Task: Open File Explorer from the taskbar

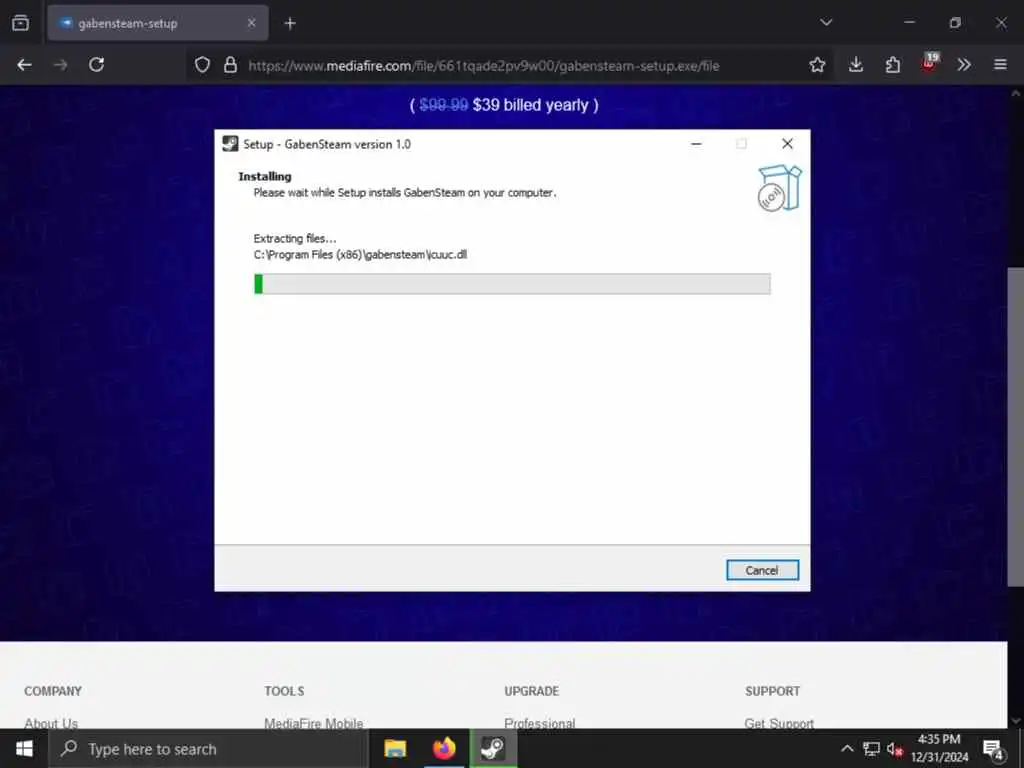Action: tap(395, 748)
